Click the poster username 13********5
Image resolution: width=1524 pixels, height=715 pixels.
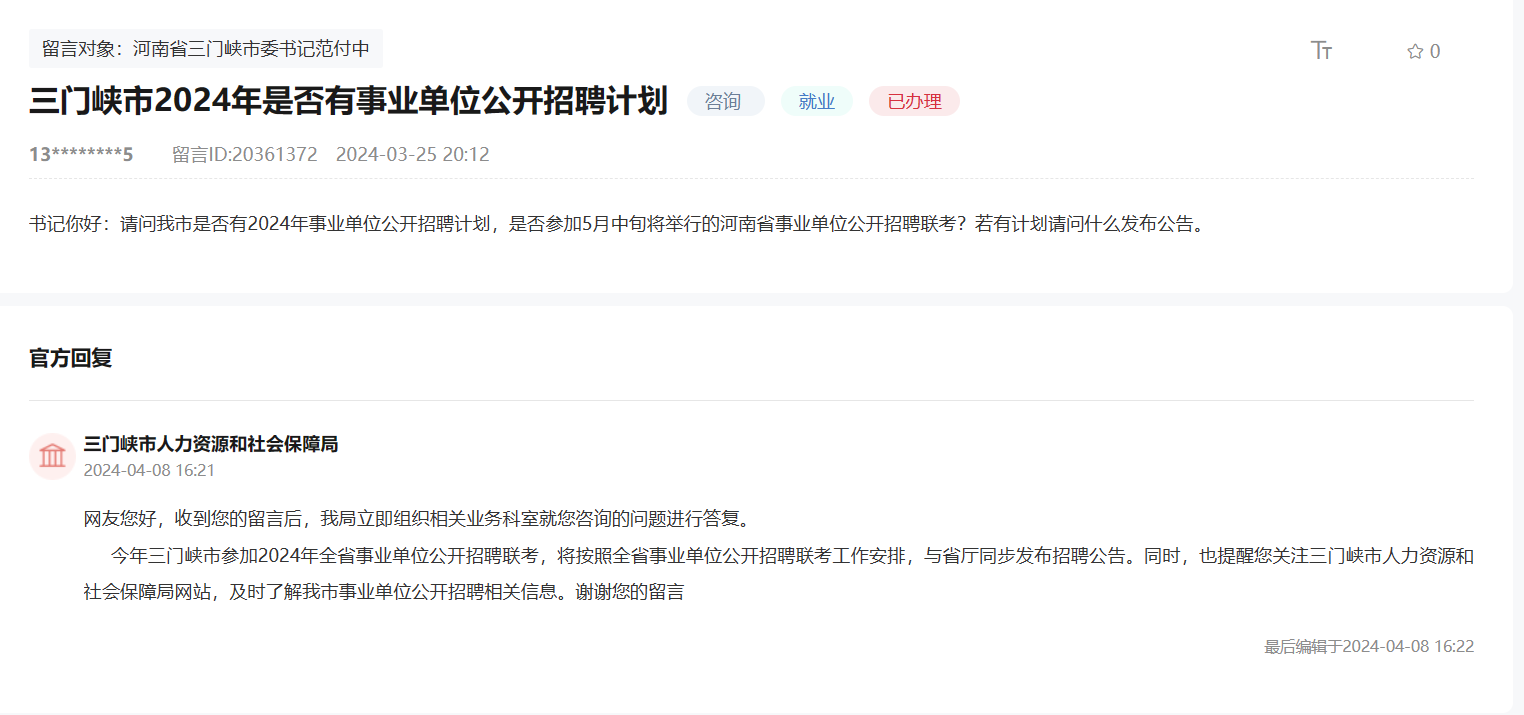[81, 154]
